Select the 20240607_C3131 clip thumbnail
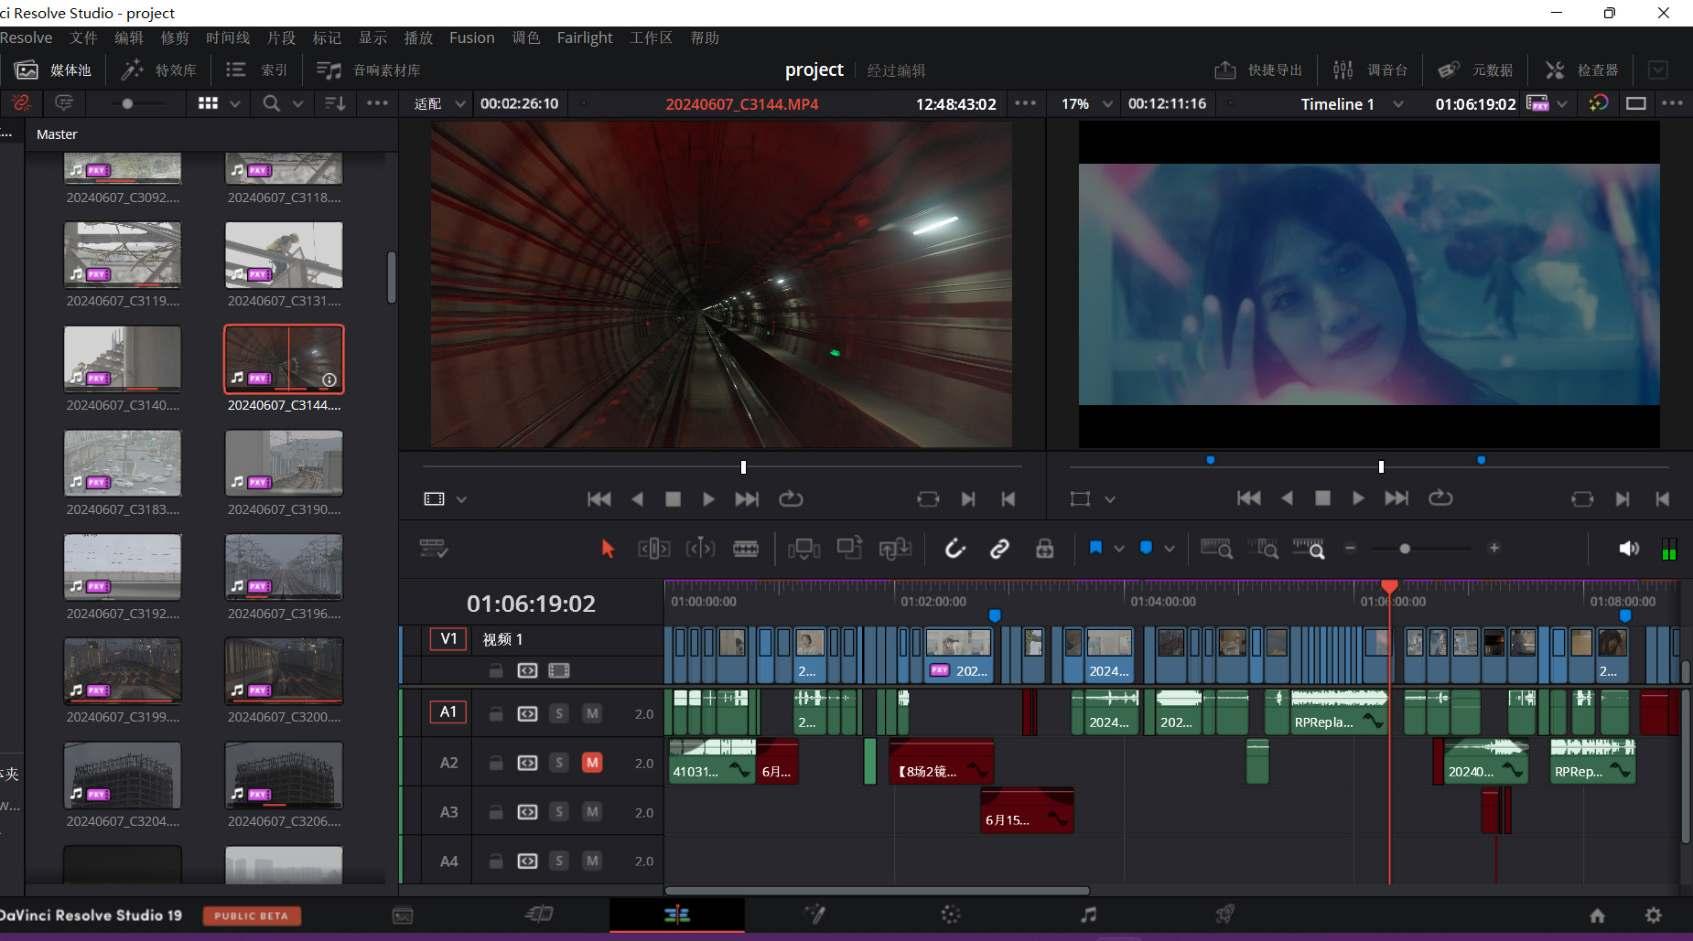The image size is (1693, 941). (284, 255)
